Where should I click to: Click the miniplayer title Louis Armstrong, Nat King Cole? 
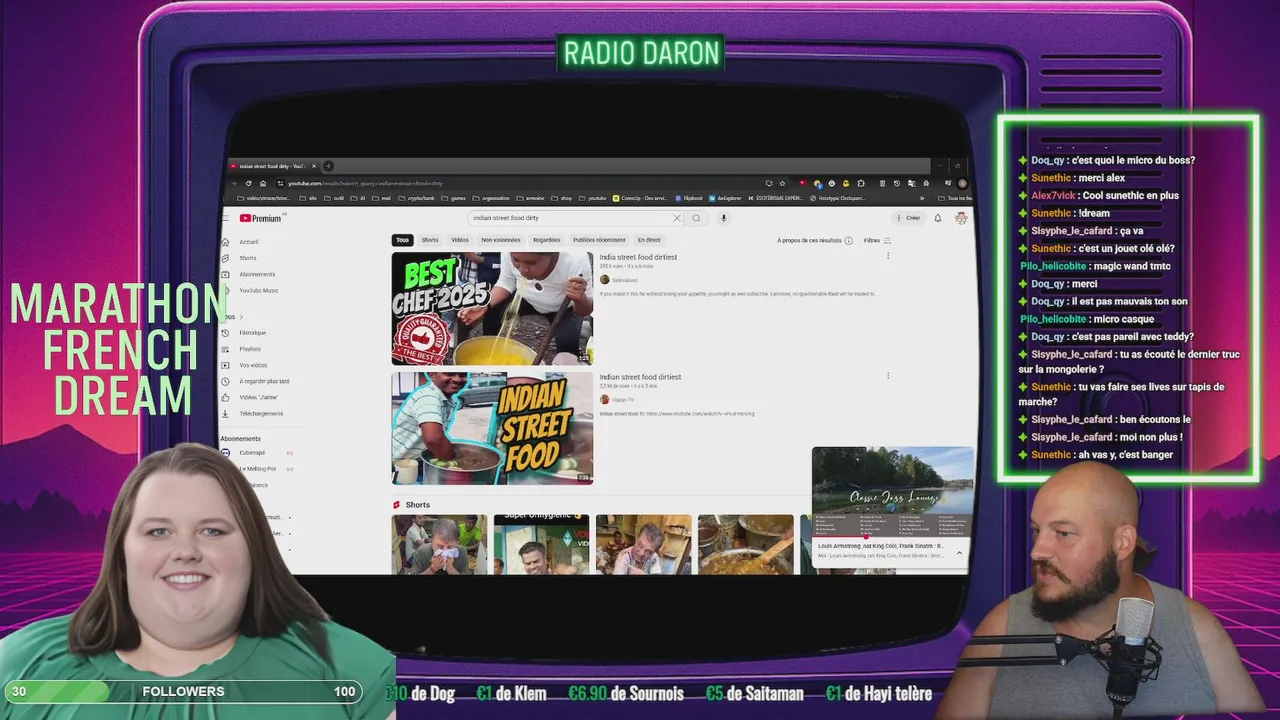[x=880, y=546]
